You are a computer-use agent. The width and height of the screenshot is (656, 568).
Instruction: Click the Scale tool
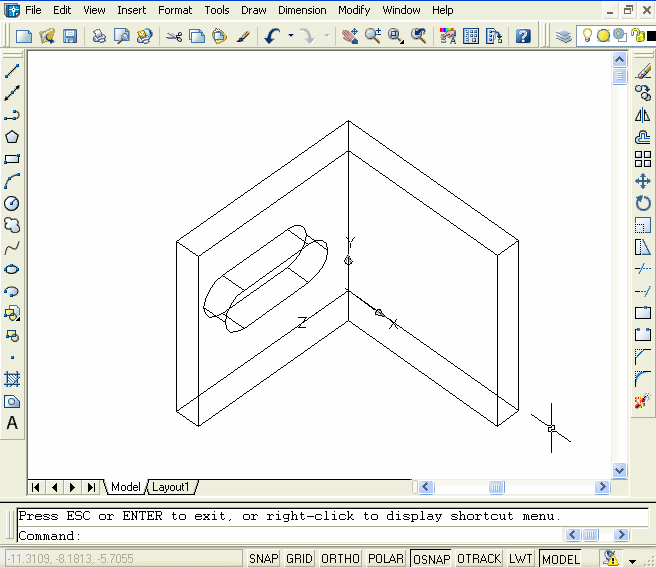coord(643,225)
